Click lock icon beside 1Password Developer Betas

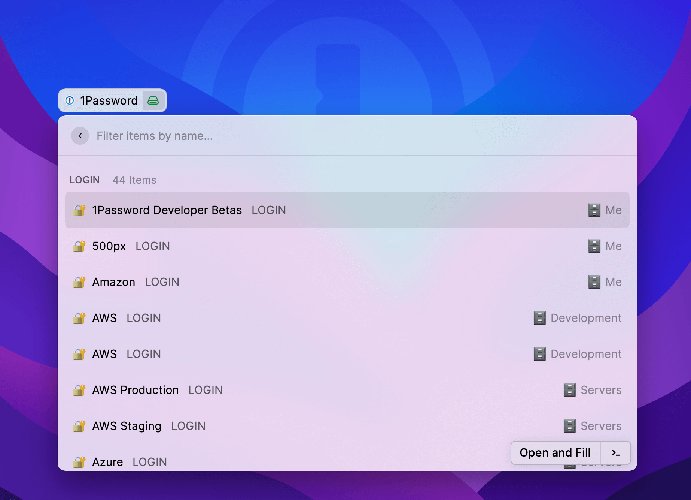(79, 210)
